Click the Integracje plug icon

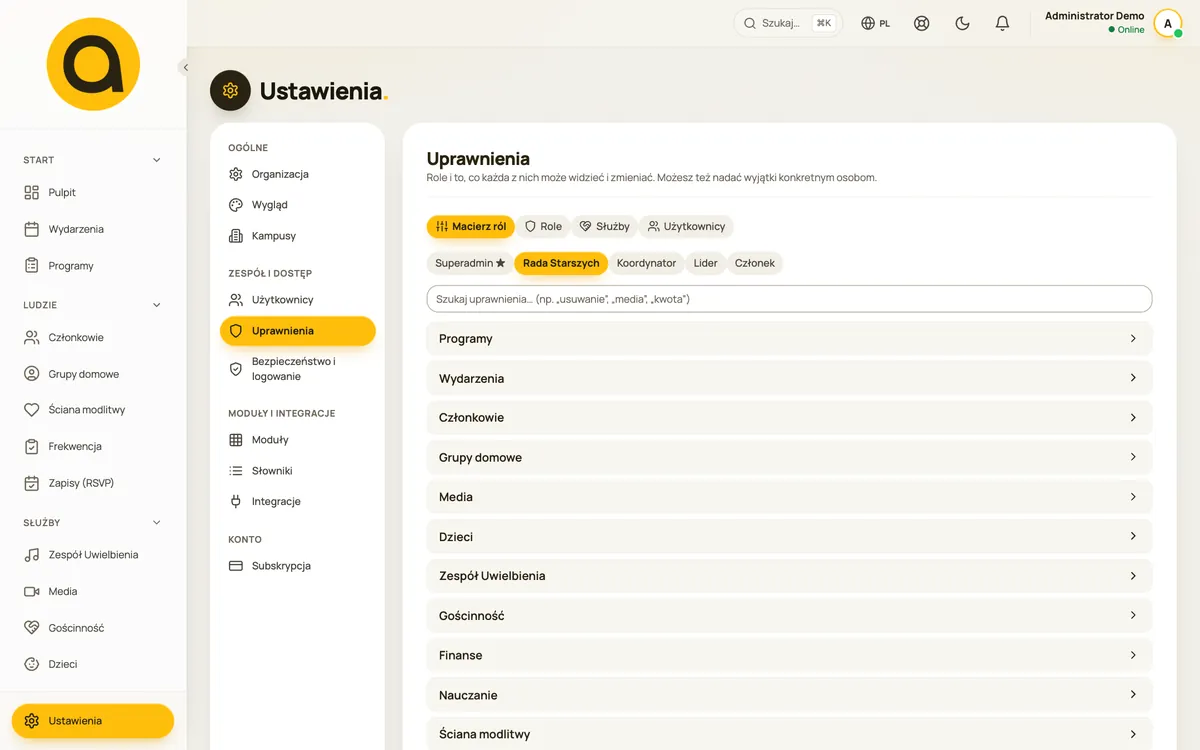tap(236, 502)
